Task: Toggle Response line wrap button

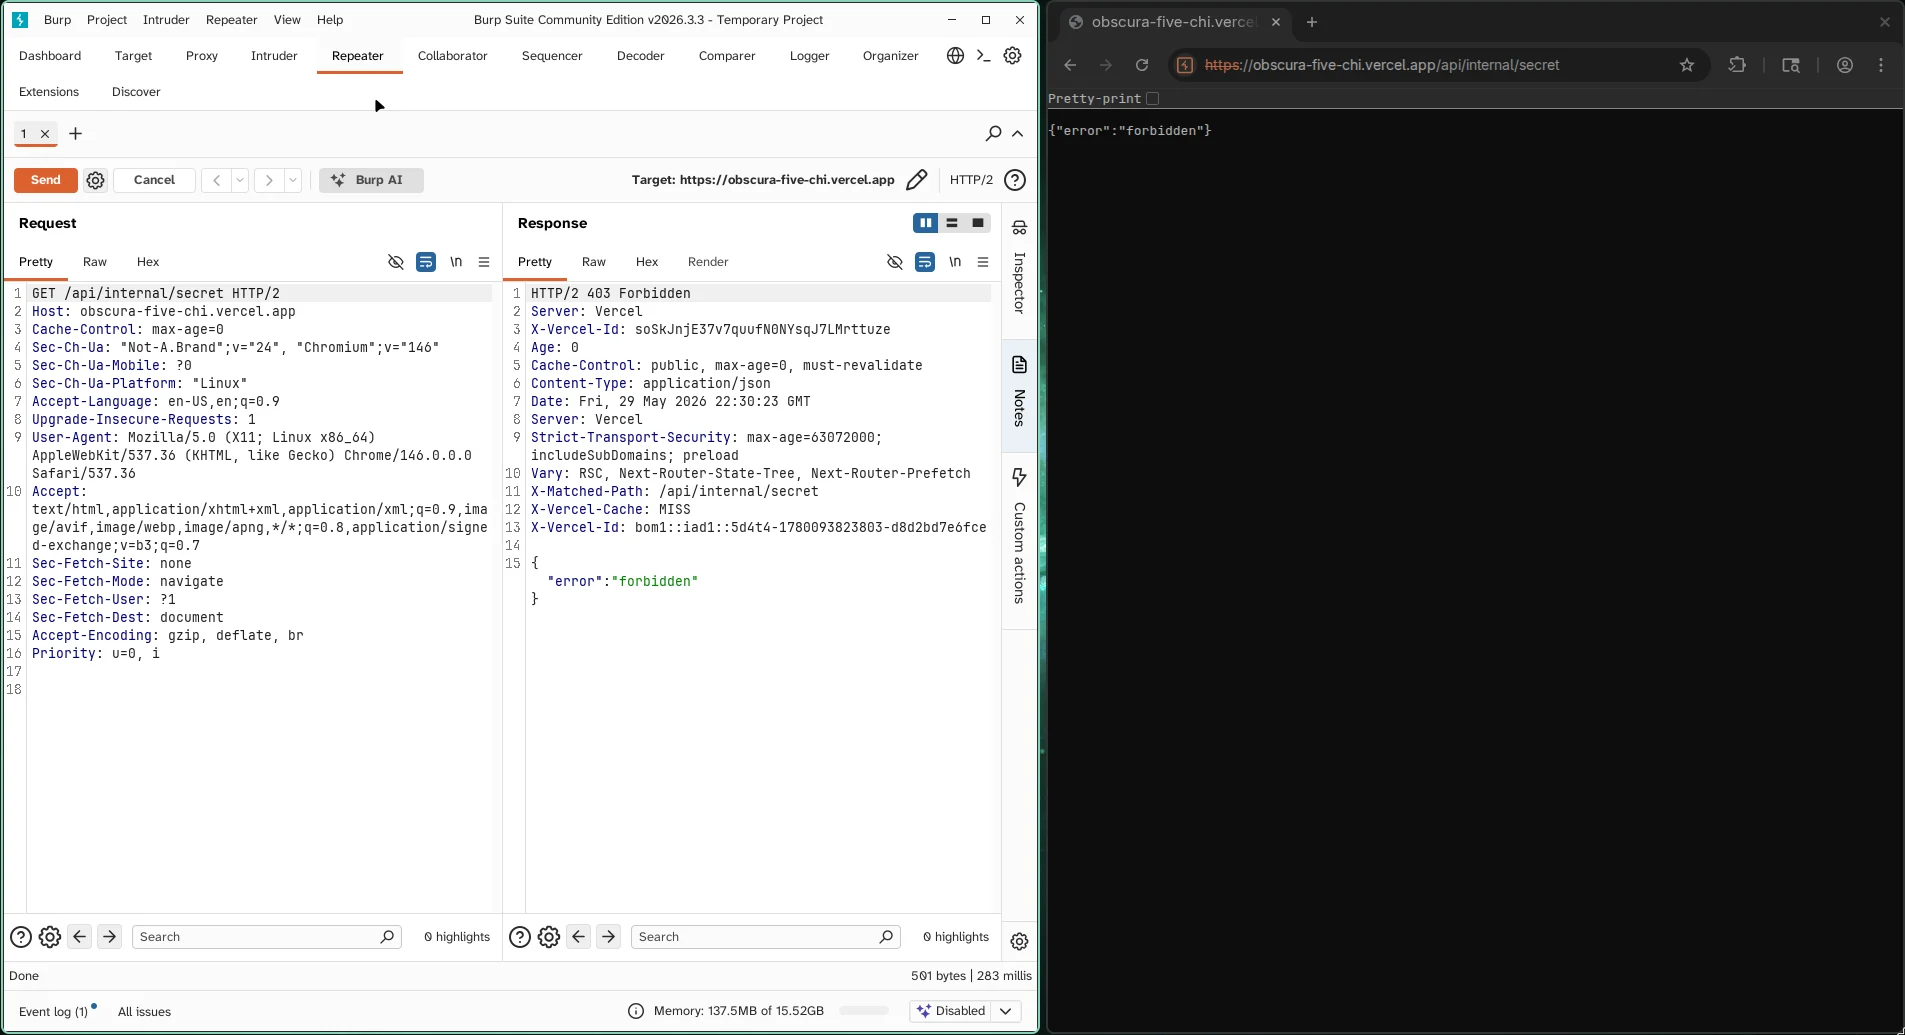Action: (x=925, y=262)
